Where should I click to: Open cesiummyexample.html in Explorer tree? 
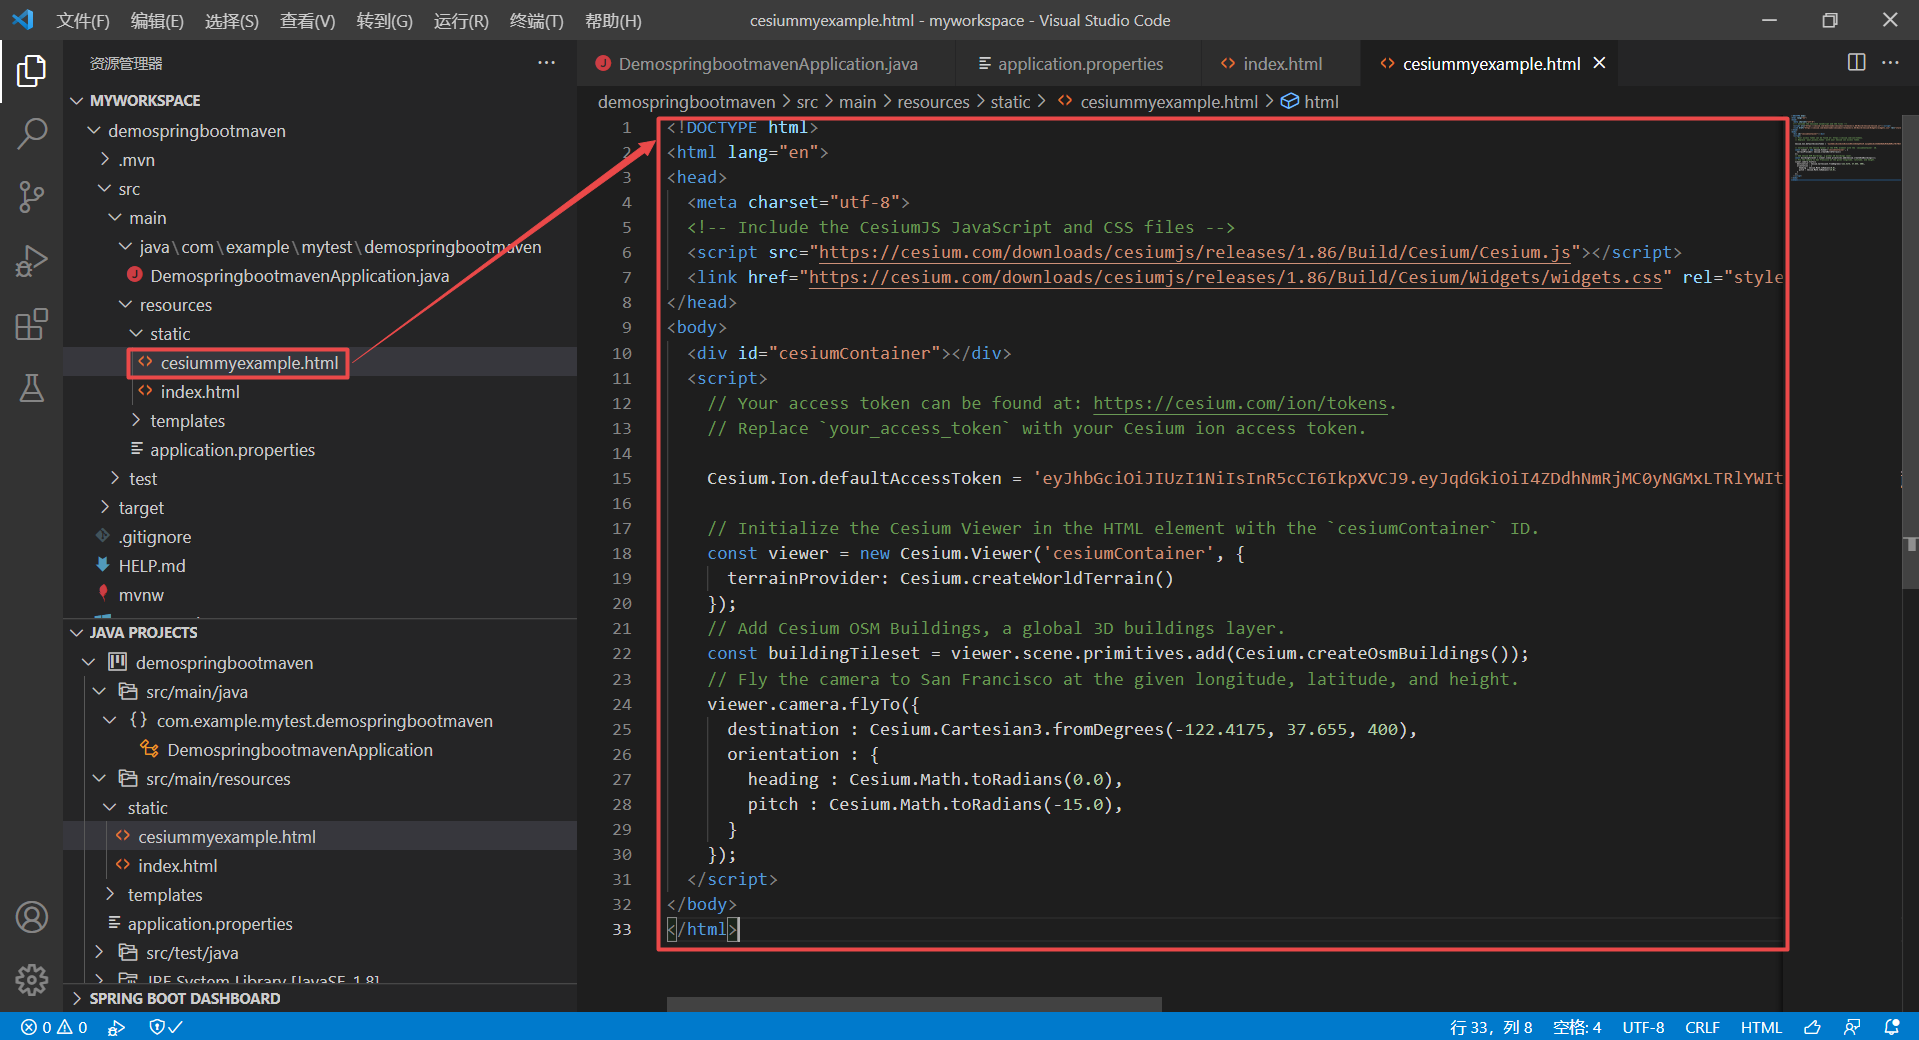(249, 363)
